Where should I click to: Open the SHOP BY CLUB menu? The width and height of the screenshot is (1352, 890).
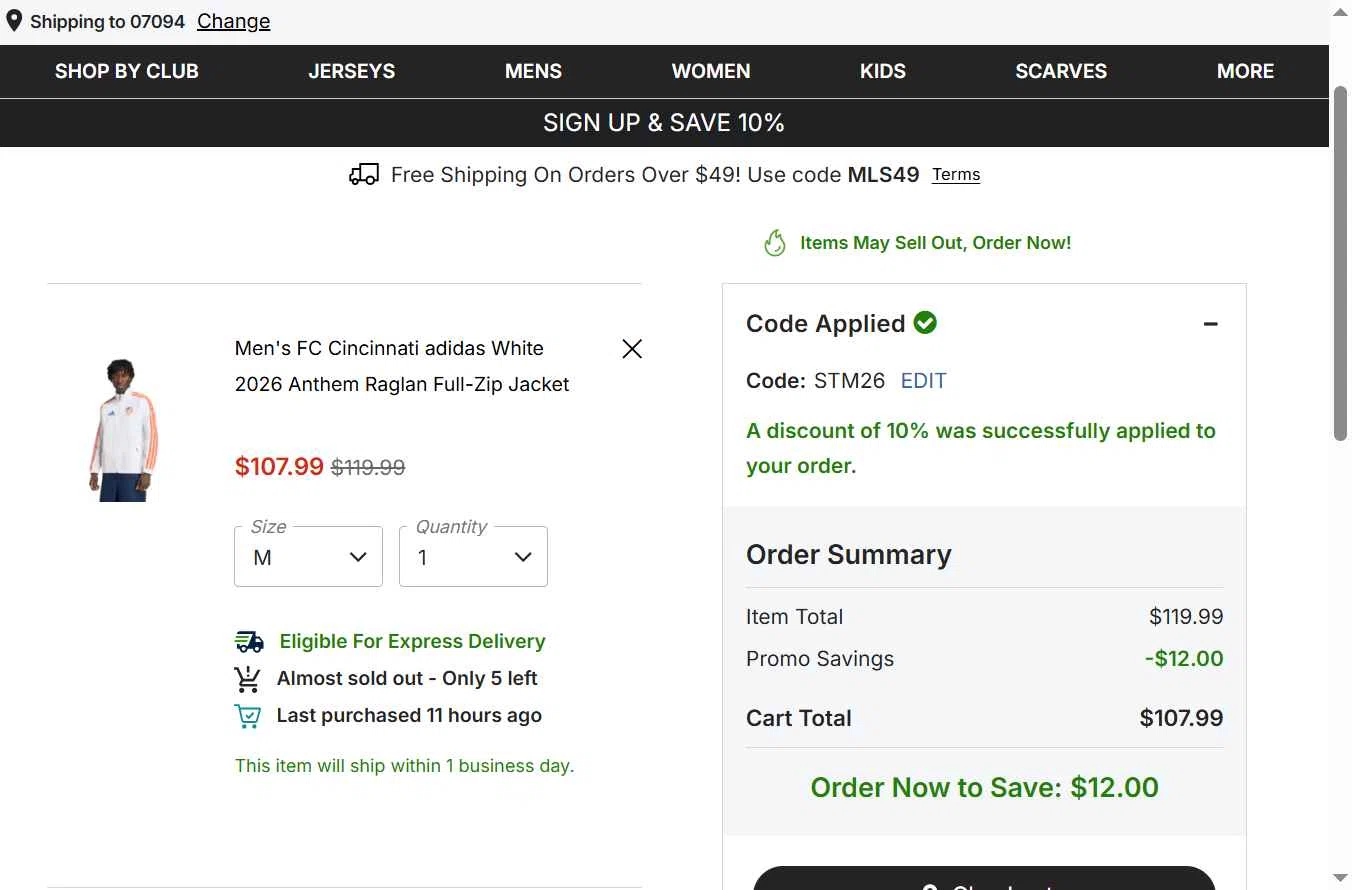click(127, 71)
